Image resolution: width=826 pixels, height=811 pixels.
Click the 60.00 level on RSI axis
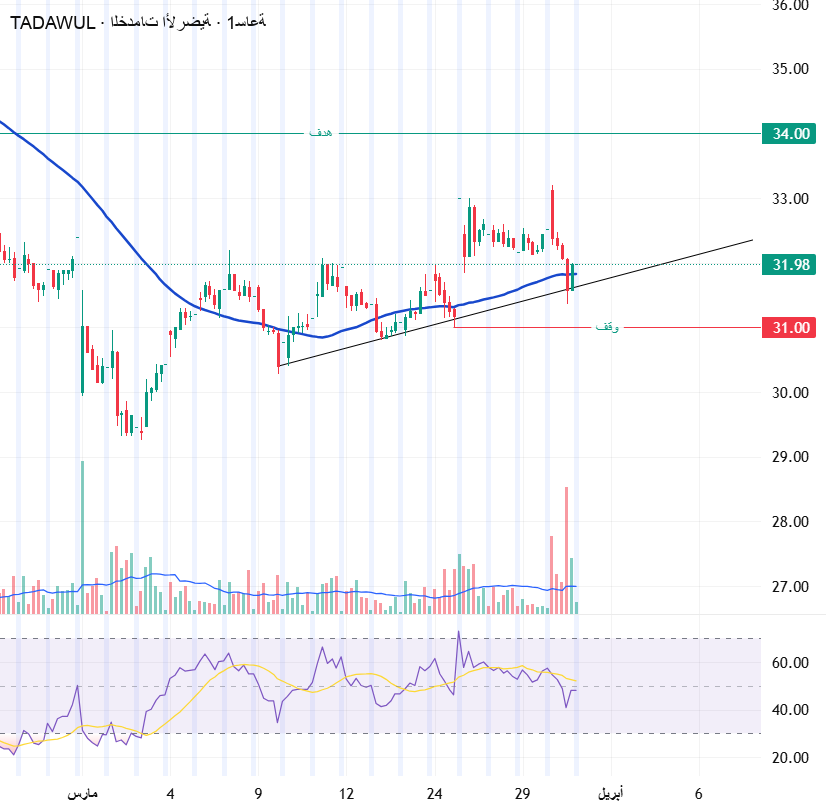coord(790,662)
